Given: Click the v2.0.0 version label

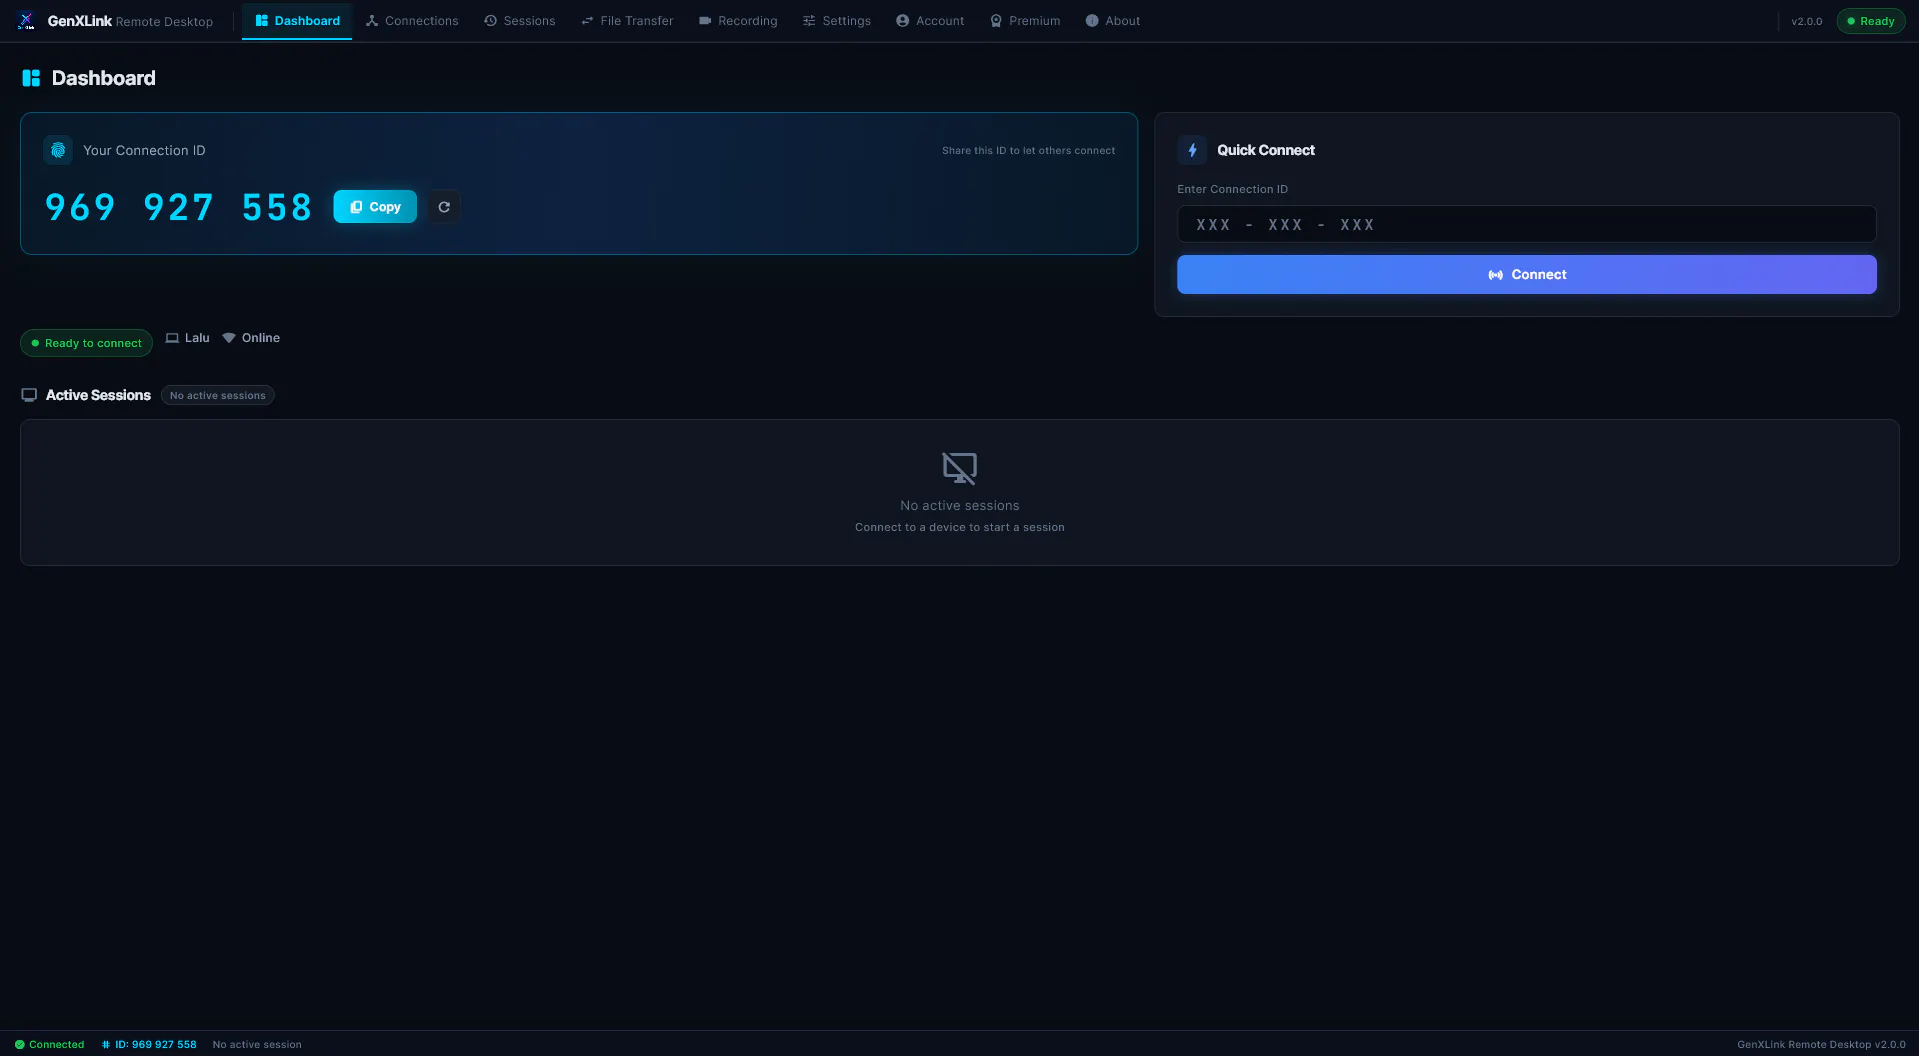Looking at the screenshot, I should coord(1807,21).
